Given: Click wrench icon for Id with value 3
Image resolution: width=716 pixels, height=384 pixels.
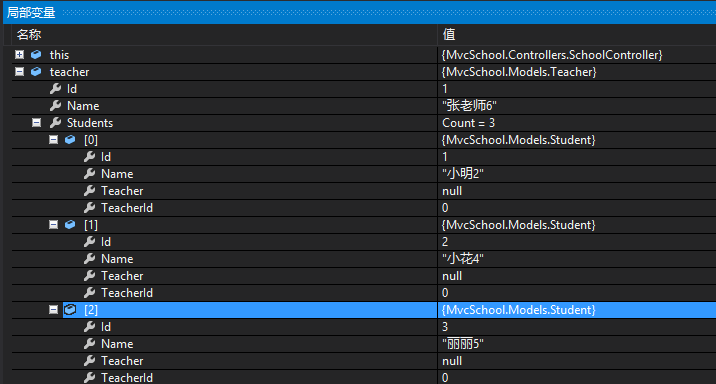Looking at the screenshot, I should point(90,326).
